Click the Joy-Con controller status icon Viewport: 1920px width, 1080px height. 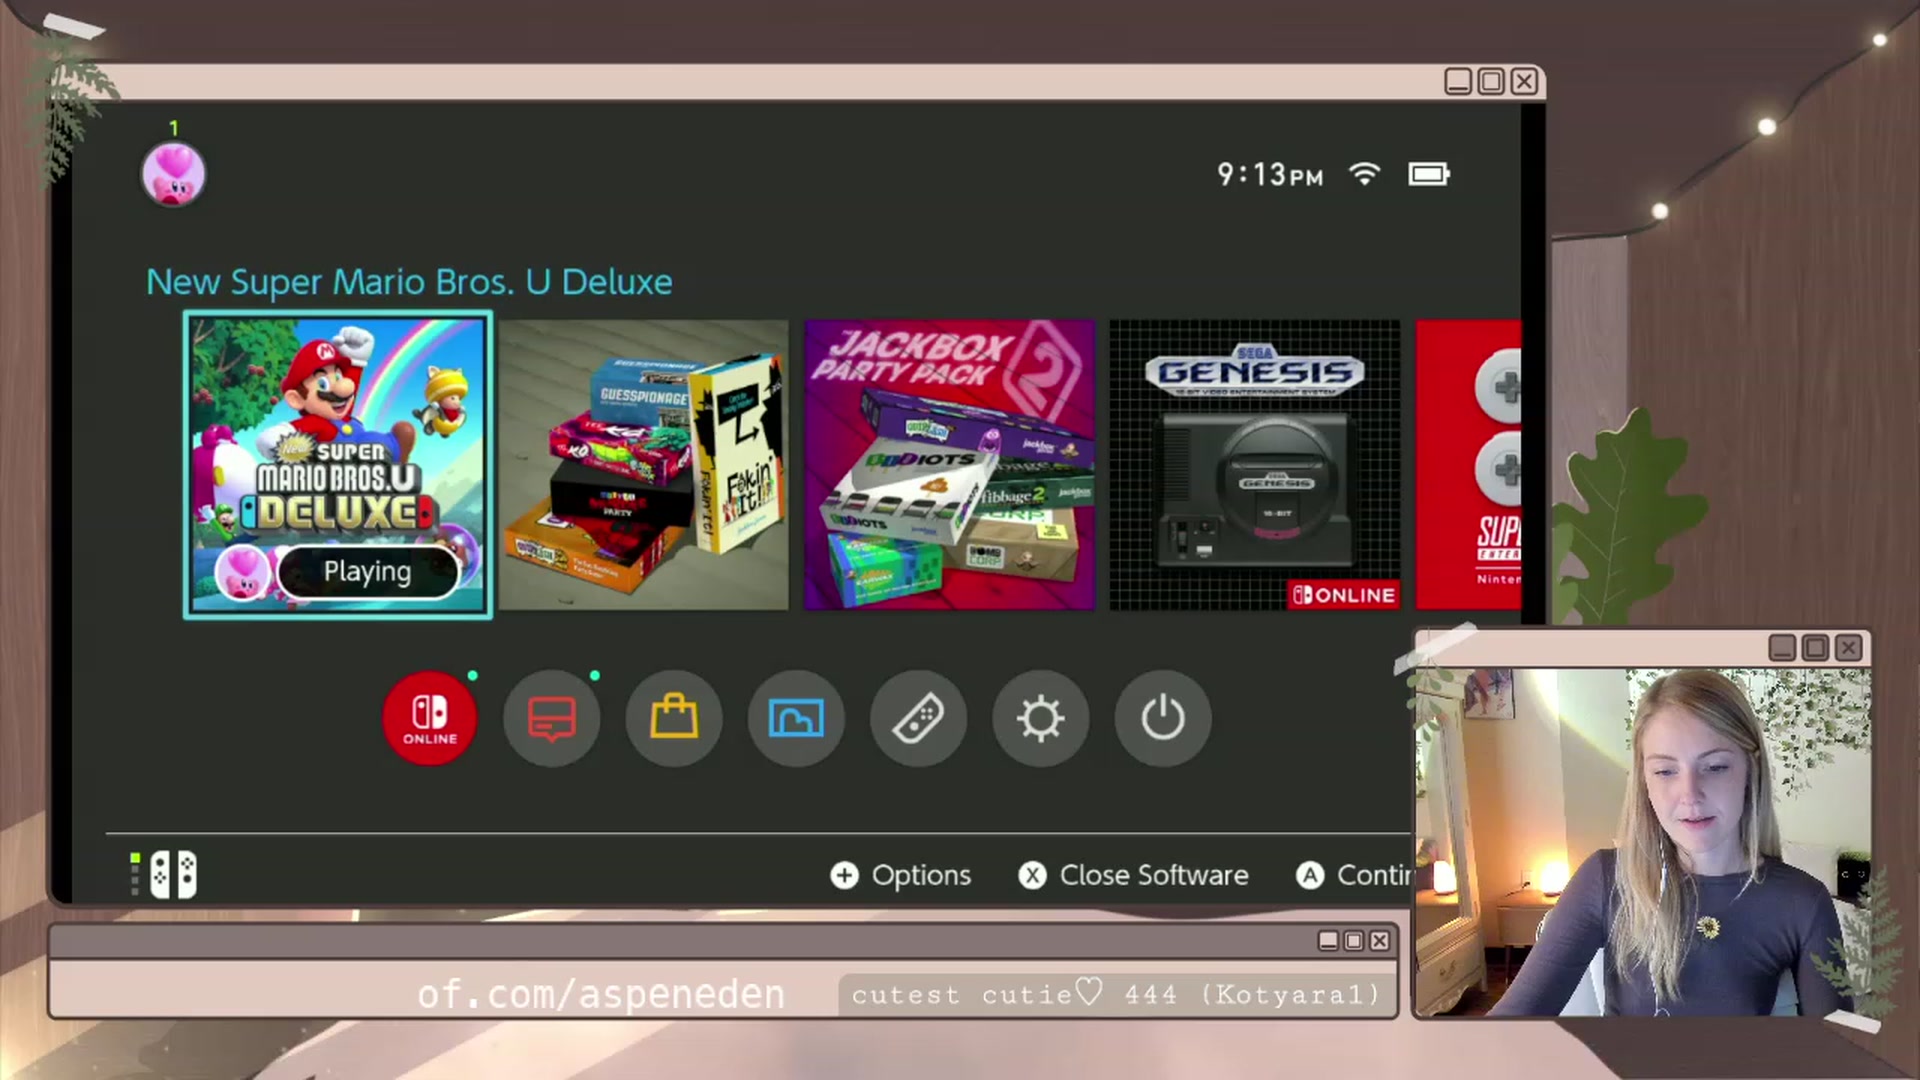click(165, 875)
